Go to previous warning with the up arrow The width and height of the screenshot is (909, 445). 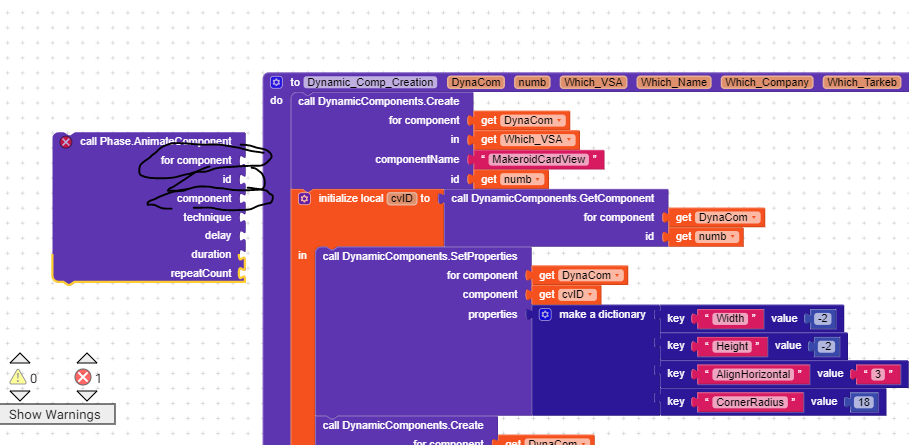(20, 359)
